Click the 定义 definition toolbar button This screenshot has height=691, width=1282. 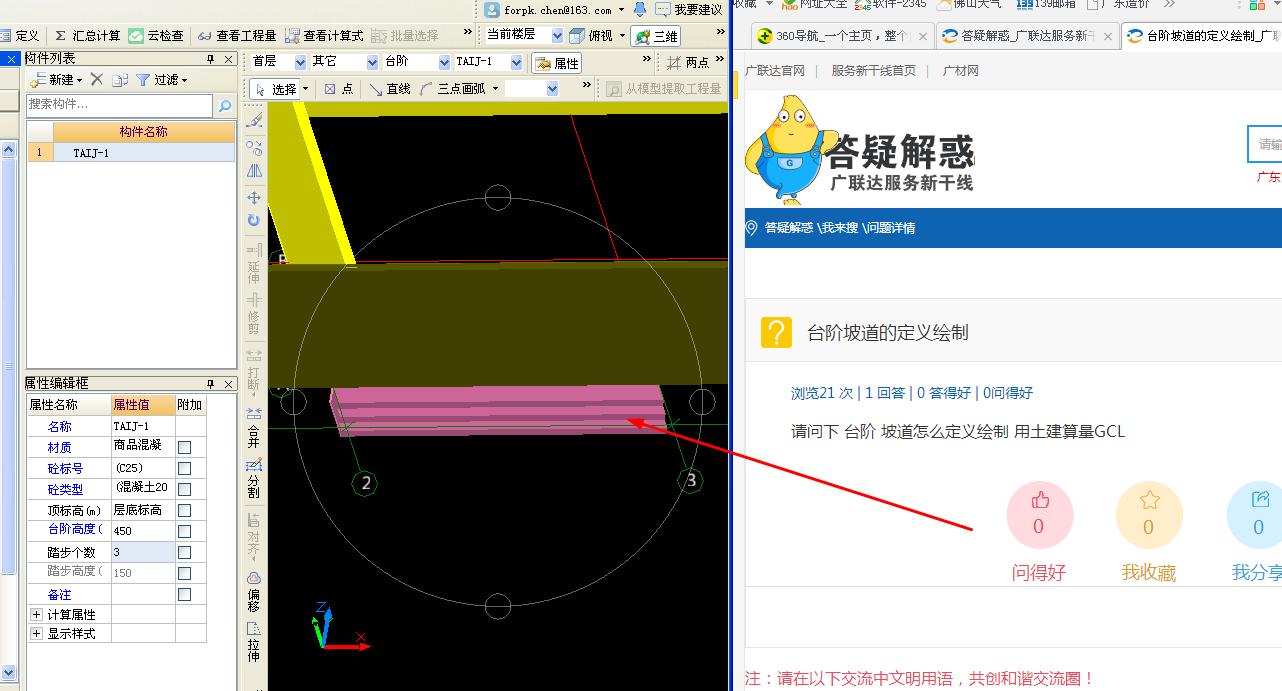click(x=20, y=35)
